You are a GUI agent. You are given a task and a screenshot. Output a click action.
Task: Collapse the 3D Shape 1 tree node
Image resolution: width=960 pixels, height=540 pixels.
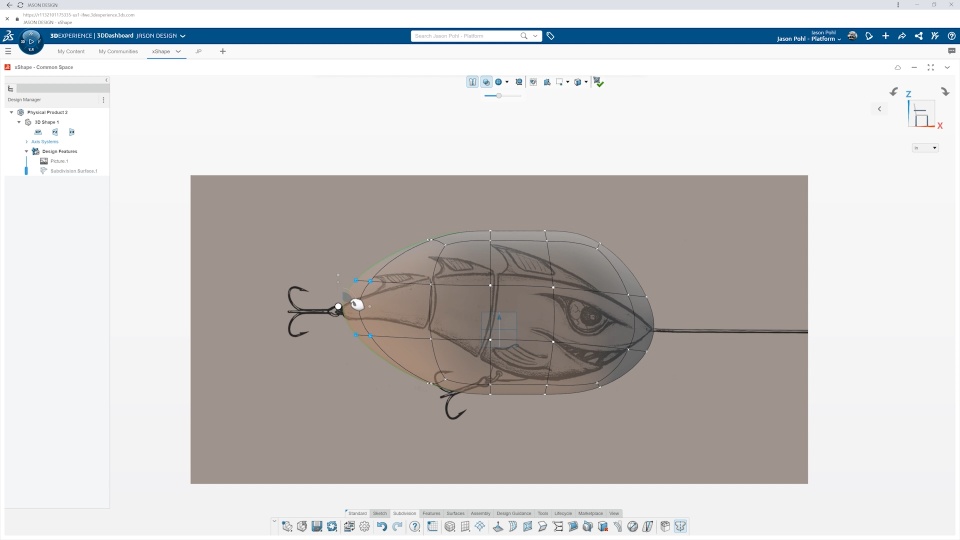click(19, 122)
